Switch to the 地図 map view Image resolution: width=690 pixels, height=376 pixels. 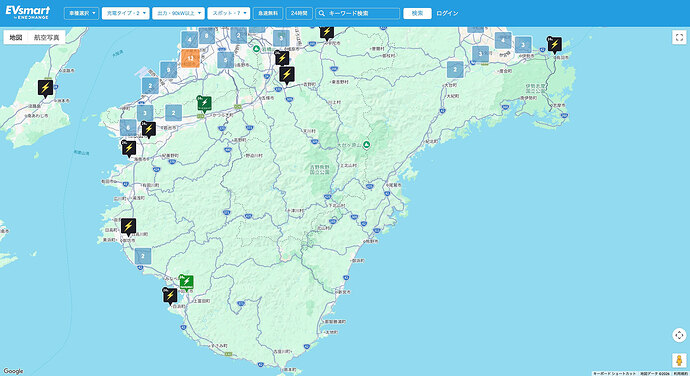click(16, 37)
